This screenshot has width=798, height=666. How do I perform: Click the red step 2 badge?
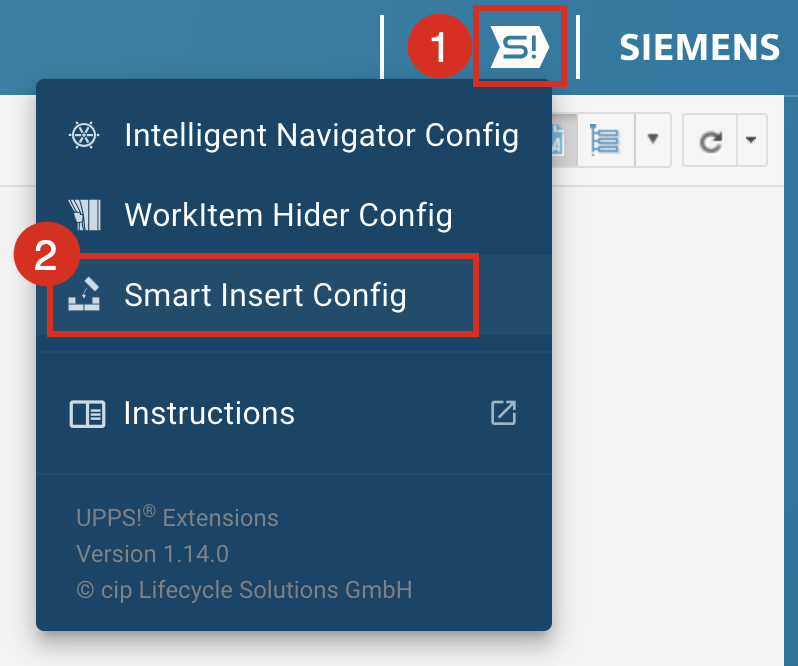[x=46, y=257]
